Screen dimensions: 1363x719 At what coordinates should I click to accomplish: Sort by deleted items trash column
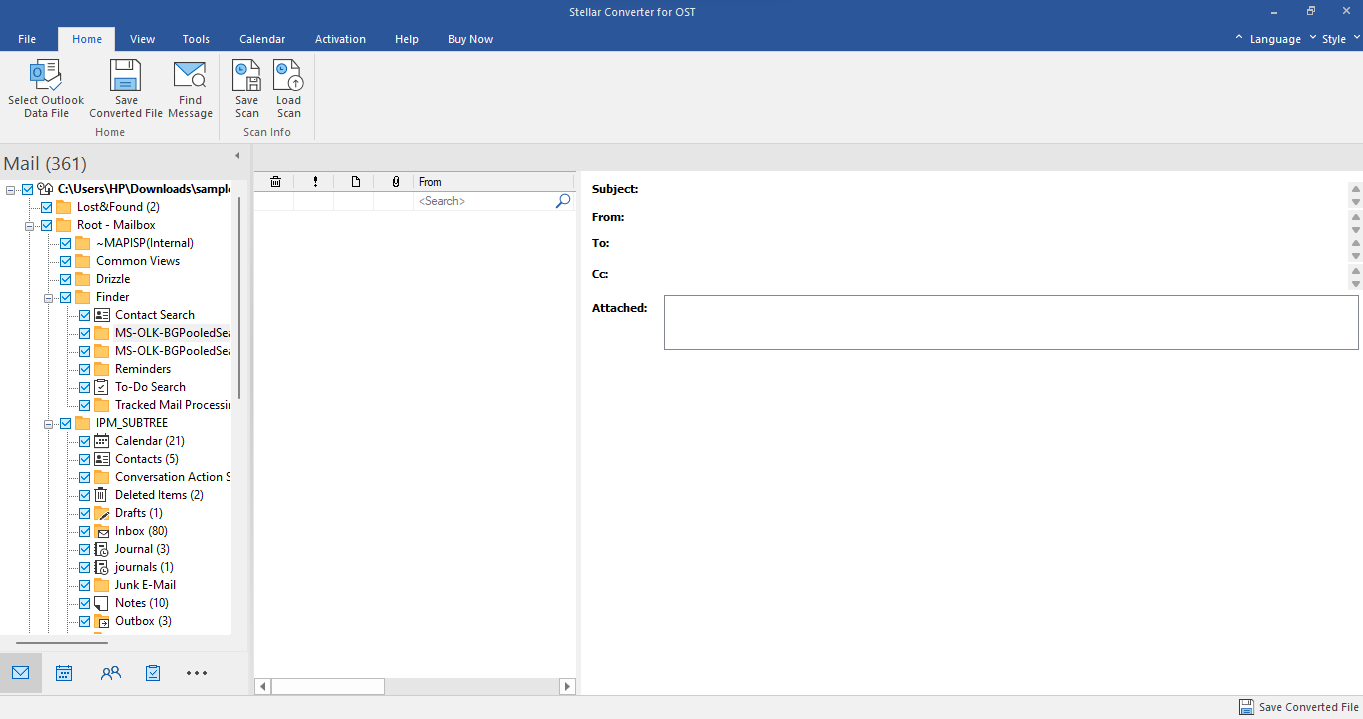(x=275, y=182)
